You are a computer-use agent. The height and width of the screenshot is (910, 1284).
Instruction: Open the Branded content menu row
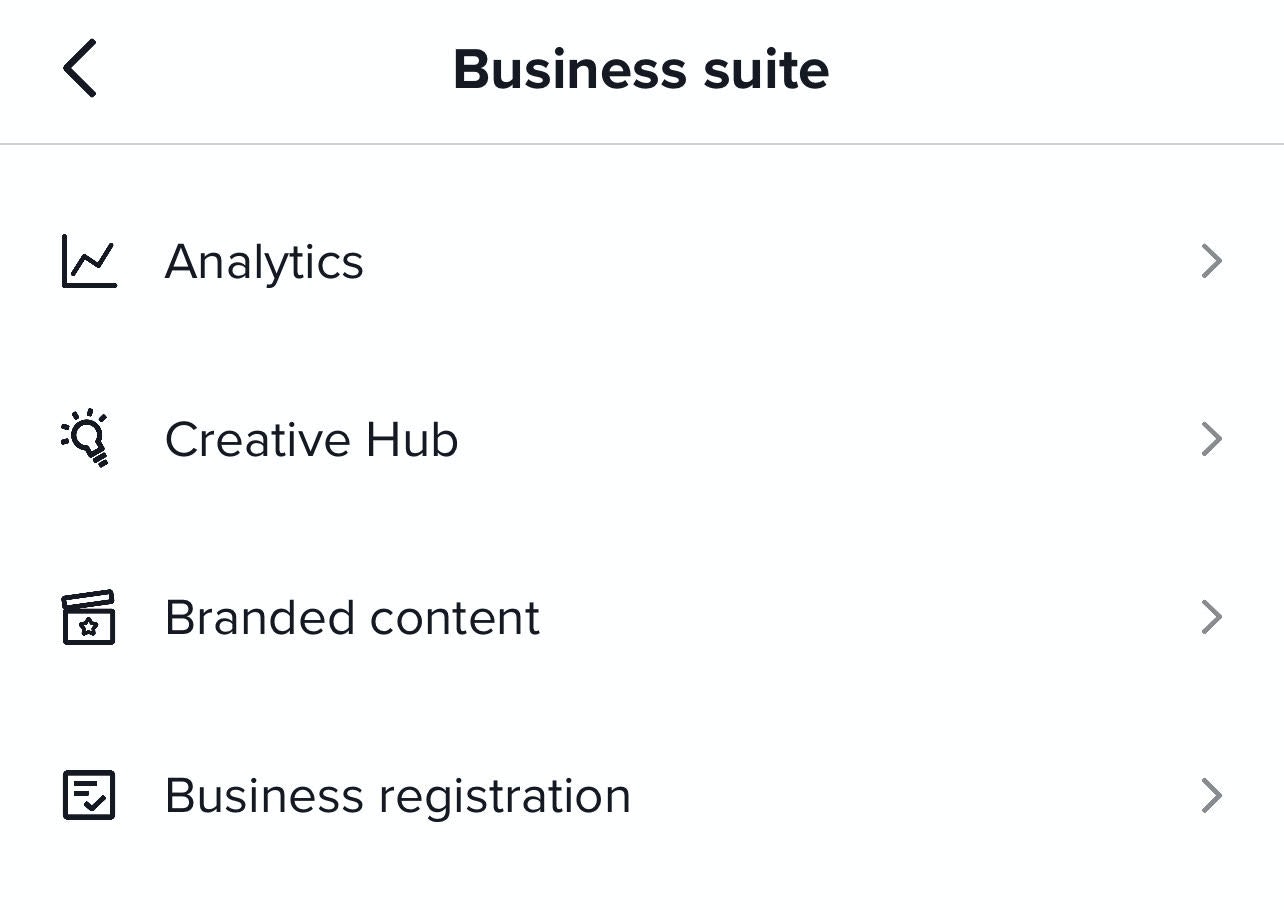point(750,618)
